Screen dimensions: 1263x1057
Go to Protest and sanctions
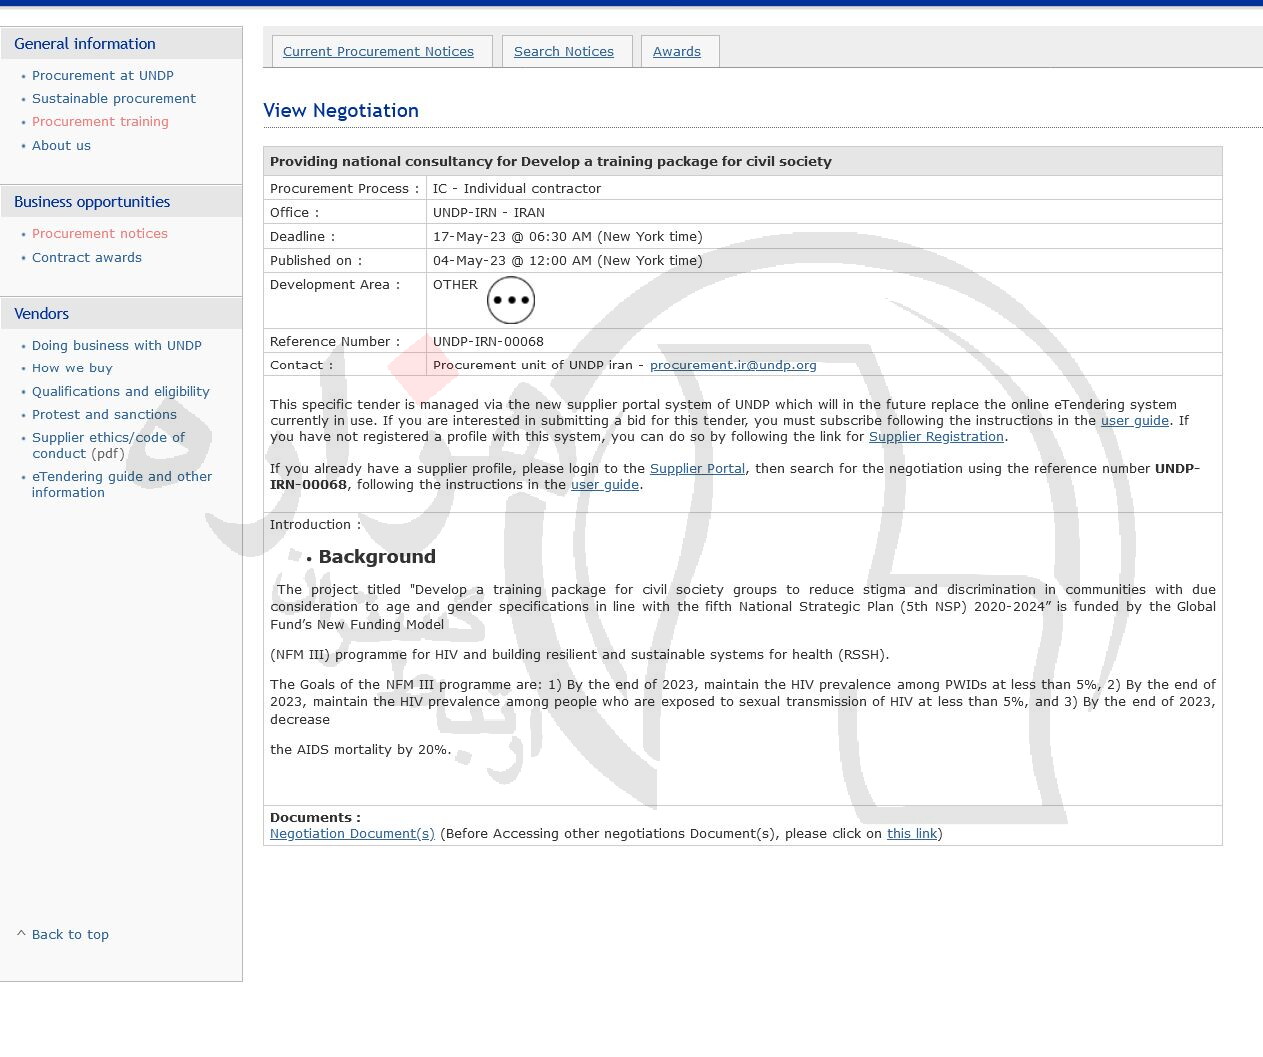pos(104,415)
